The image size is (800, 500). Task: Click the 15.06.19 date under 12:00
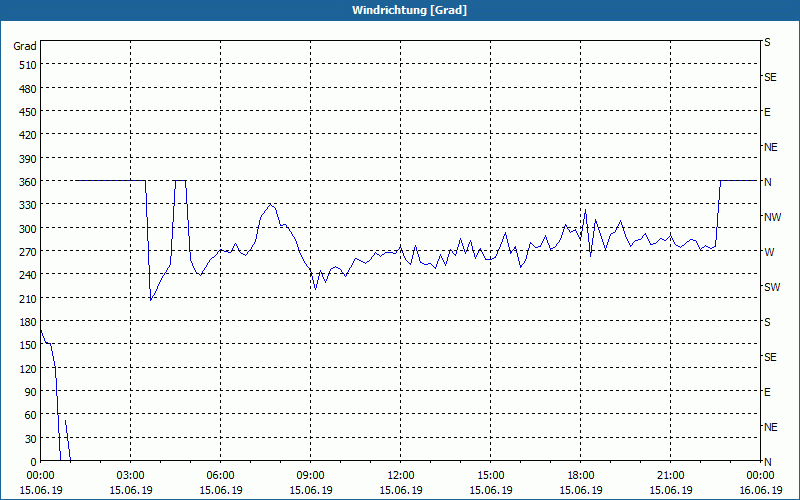(x=401, y=490)
